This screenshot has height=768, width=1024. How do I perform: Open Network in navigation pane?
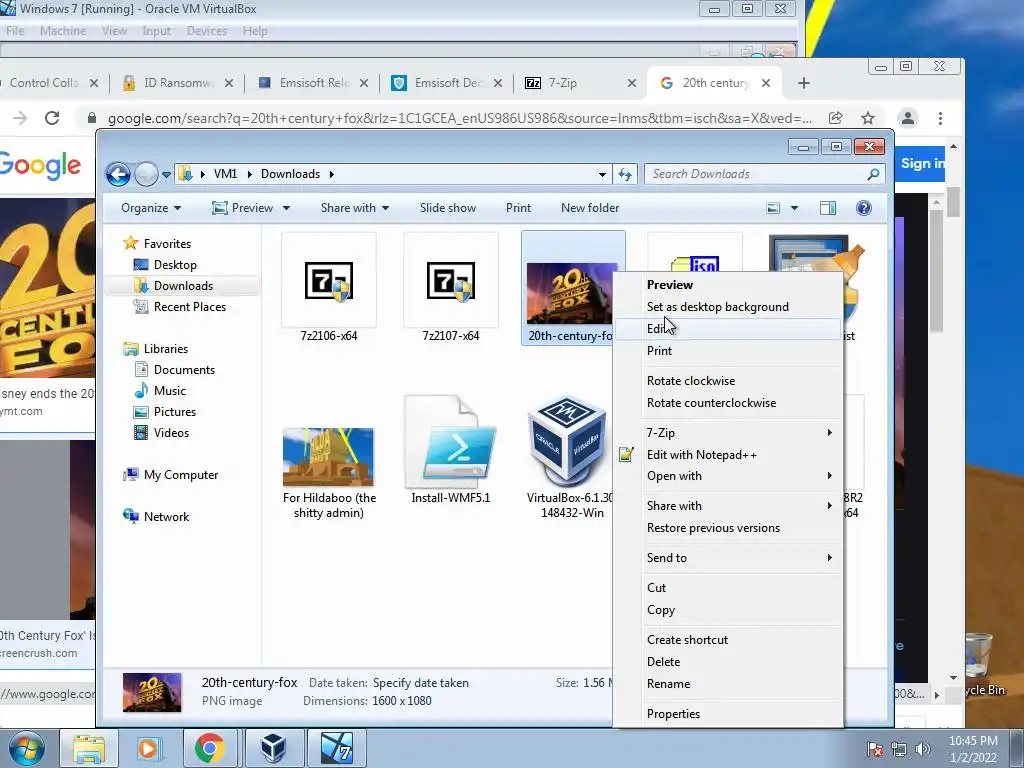click(x=166, y=517)
